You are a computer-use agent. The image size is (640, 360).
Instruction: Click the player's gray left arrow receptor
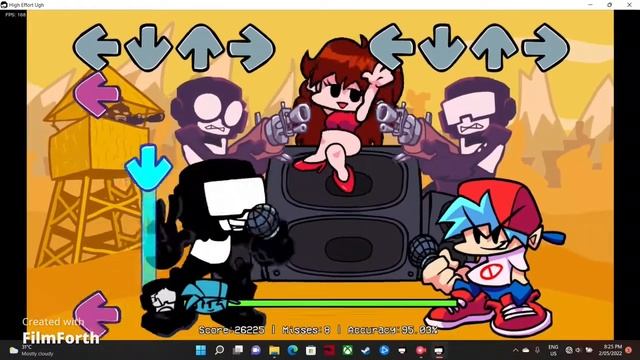tap(392, 47)
